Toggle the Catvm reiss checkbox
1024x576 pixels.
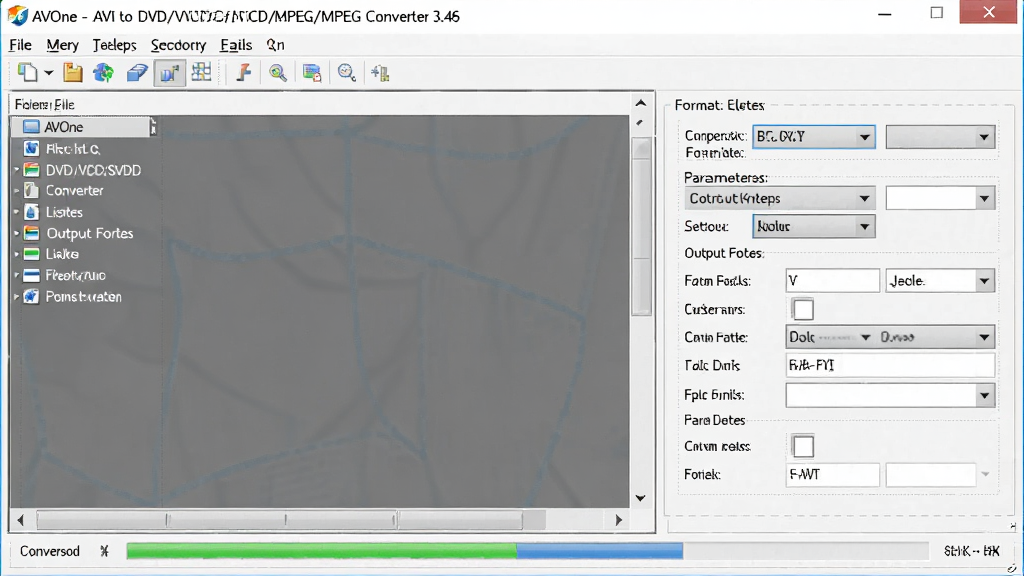[x=803, y=447]
